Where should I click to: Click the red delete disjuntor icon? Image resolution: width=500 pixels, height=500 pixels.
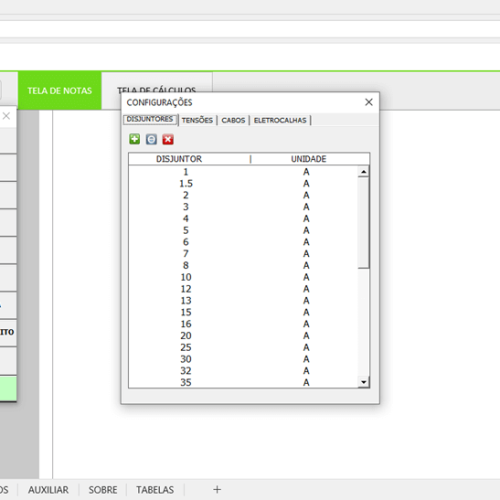tap(168, 139)
